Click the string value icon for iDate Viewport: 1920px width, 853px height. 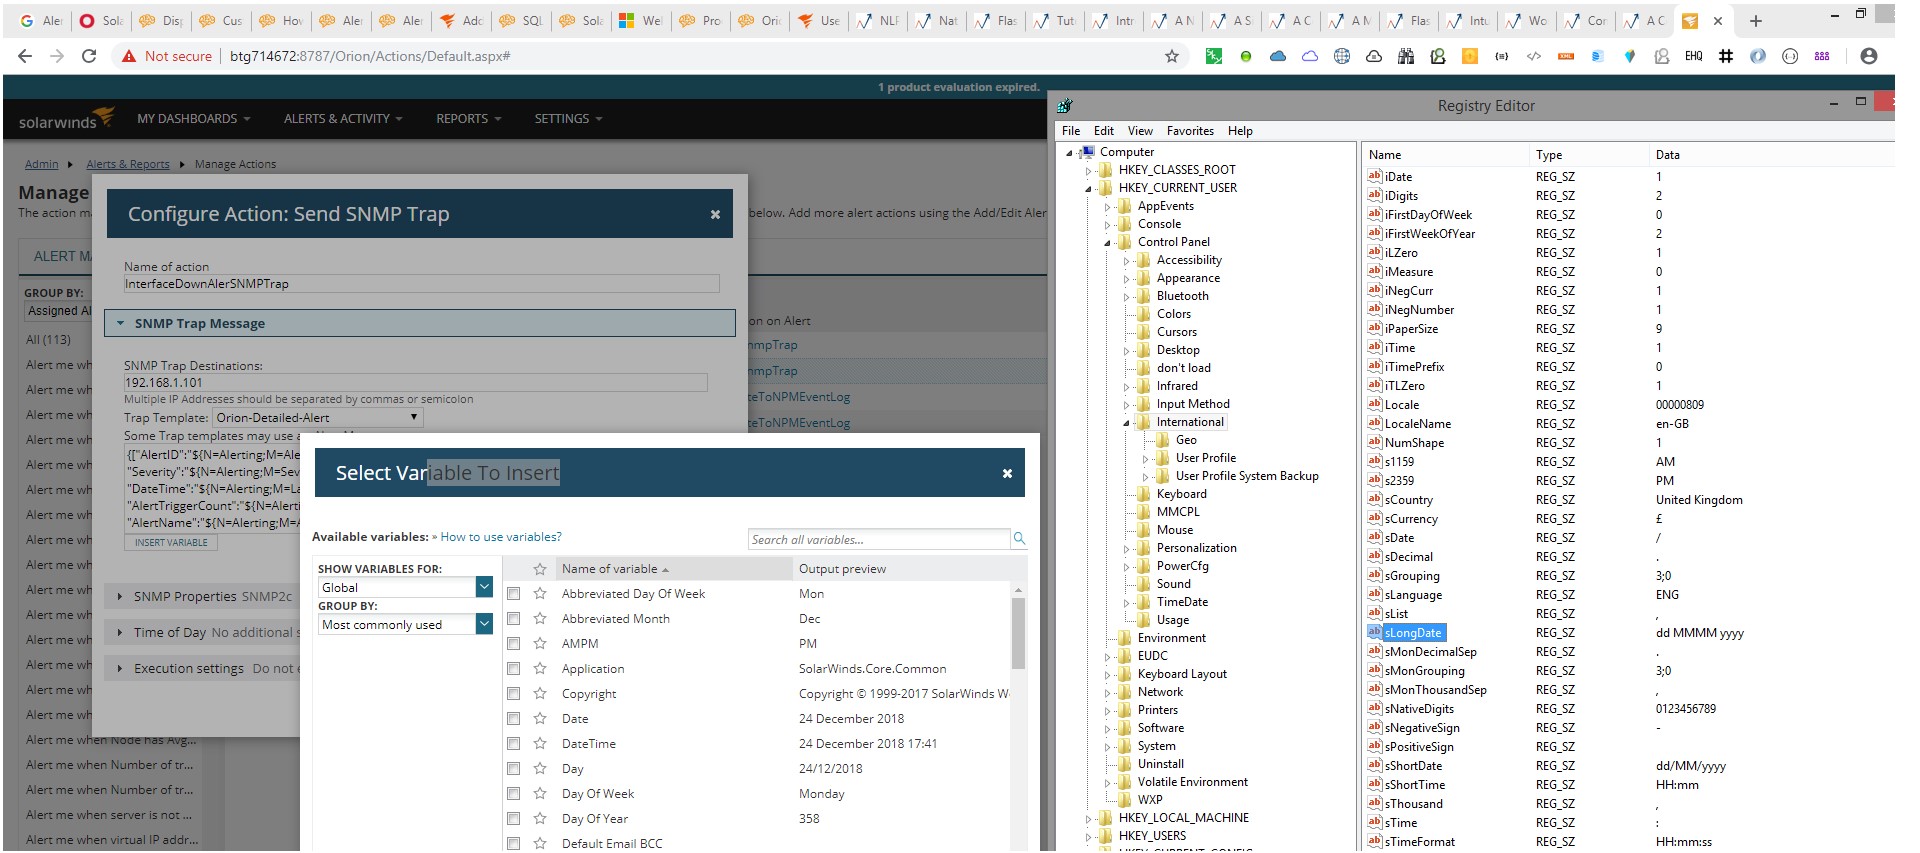click(1375, 176)
